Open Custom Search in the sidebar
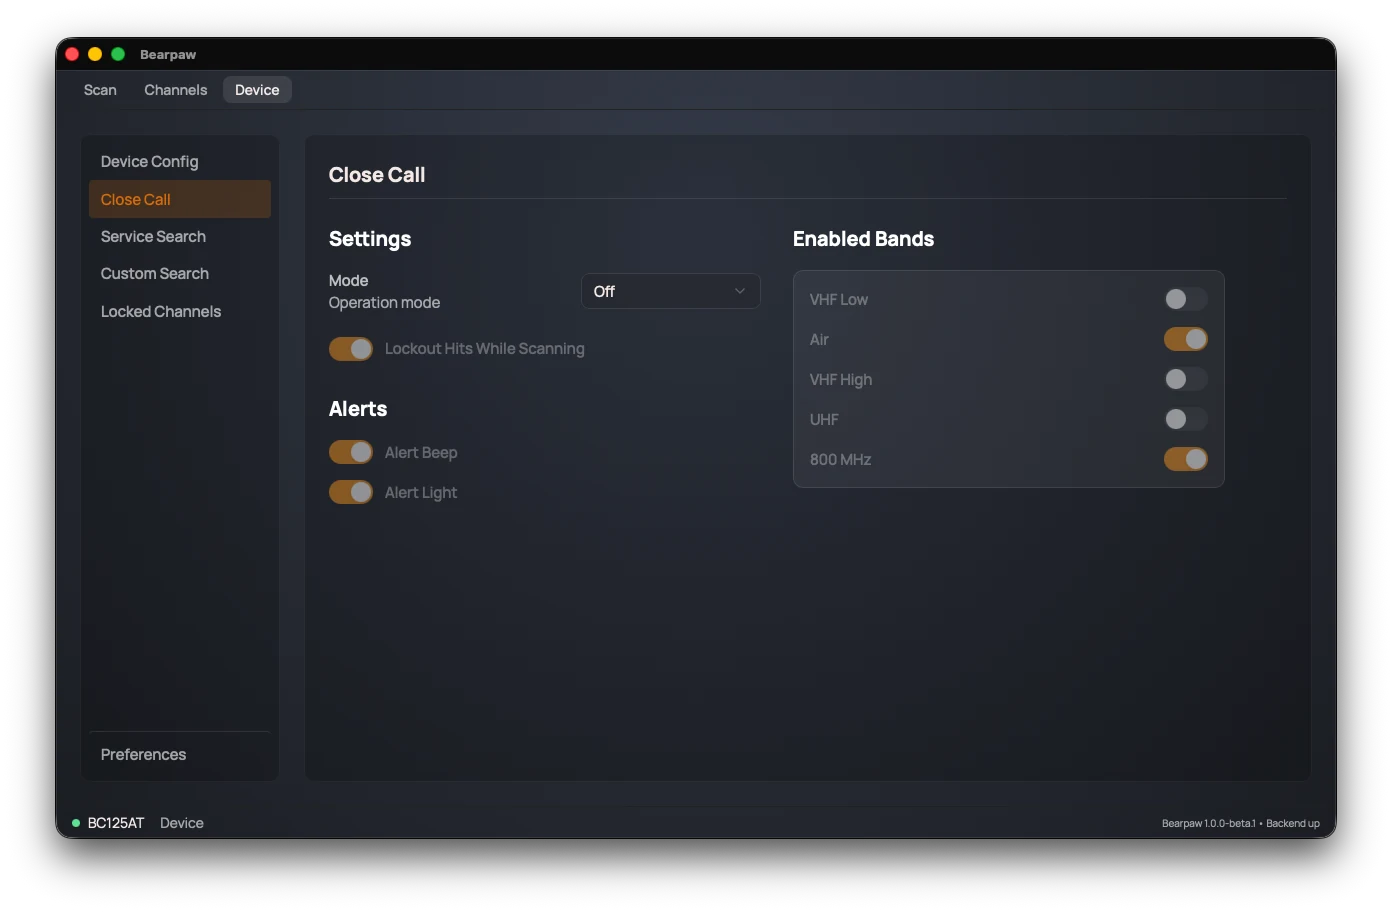 click(x=180, y=273)
